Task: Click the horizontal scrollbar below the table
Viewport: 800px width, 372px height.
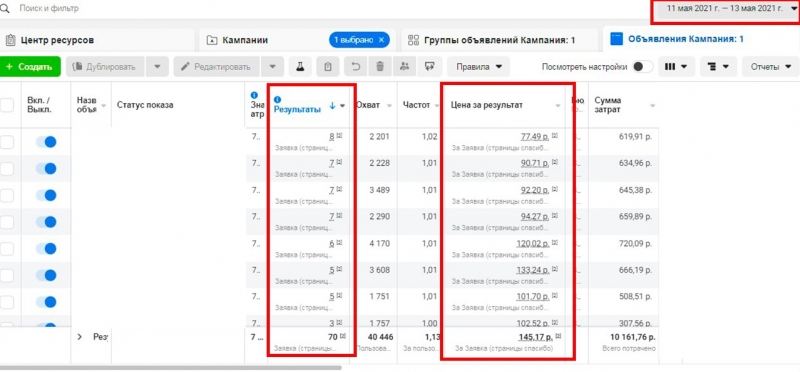Action: click(x=170, y=367)
